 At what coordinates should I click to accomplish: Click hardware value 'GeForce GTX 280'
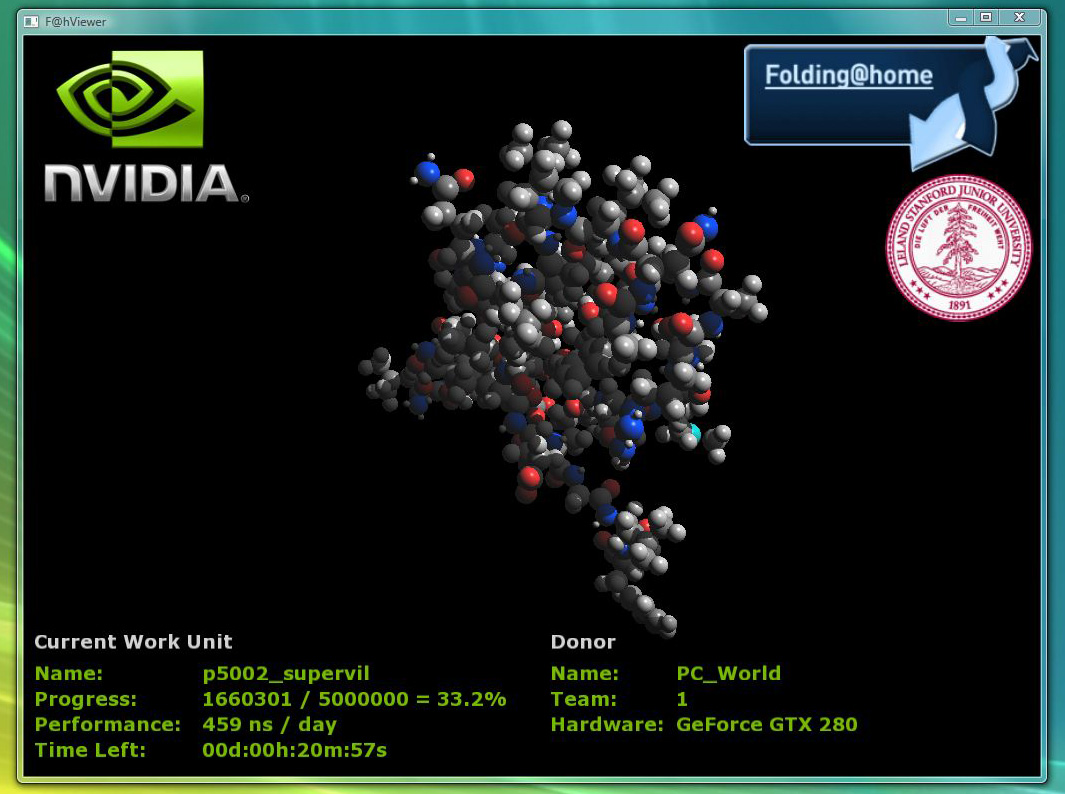tap(766, 724)
